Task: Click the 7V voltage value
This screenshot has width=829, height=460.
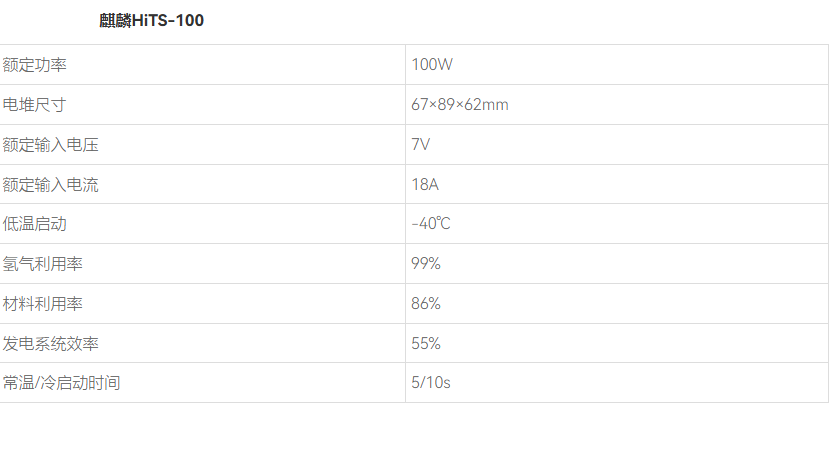Action: pos(421,144)
